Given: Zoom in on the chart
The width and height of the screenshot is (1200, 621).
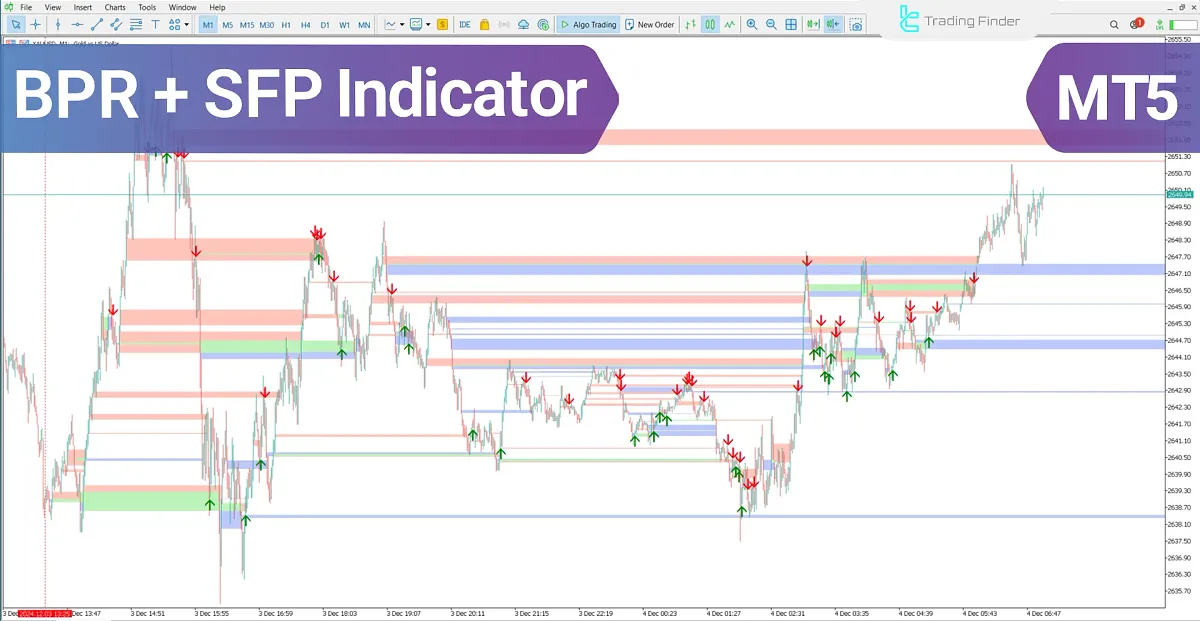Looking at the screenshot, I should pos(751,24).
